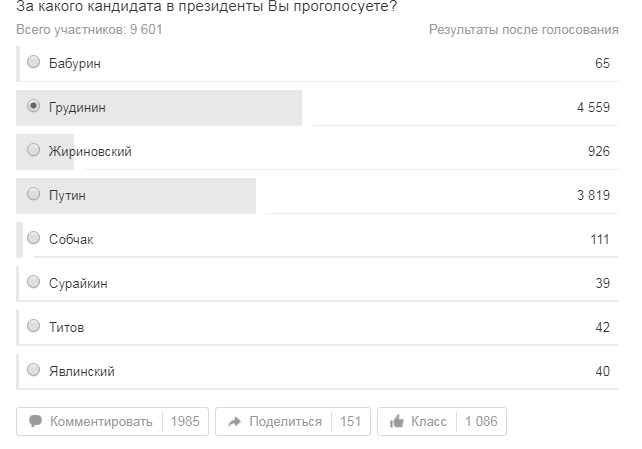Select the Титов radio button

click(34, 326)
